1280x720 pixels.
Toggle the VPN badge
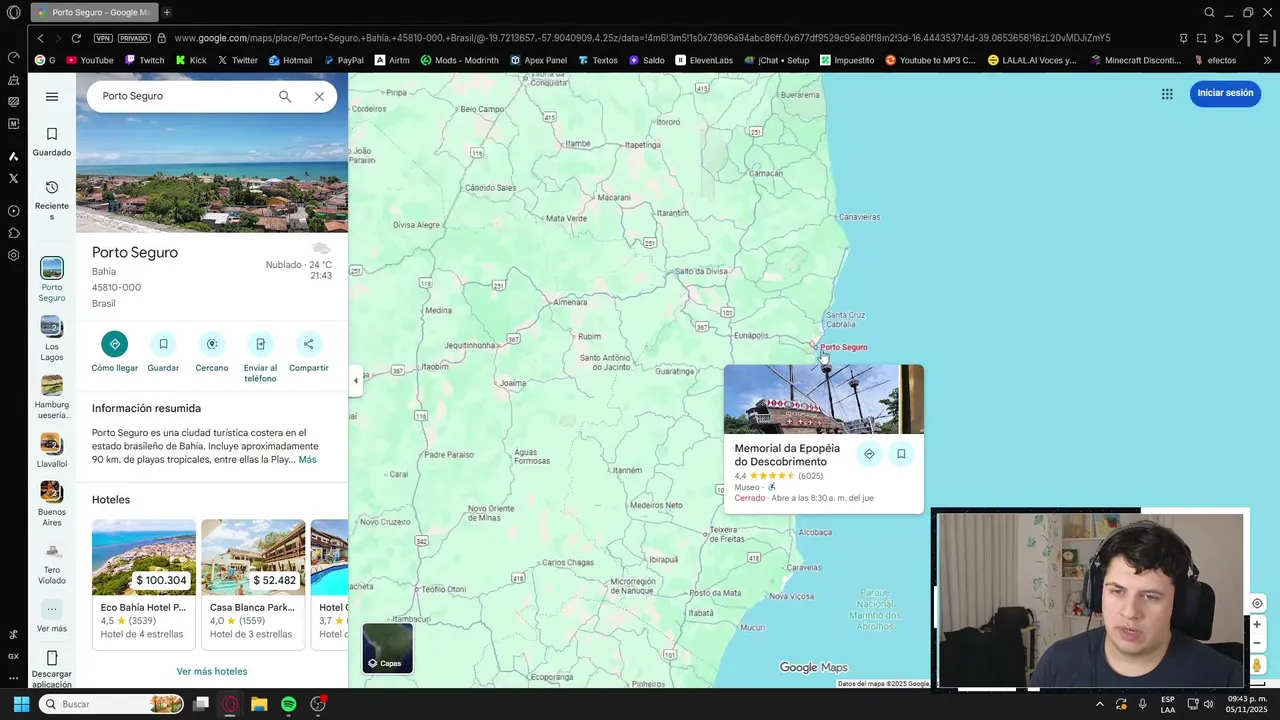(103, 38)
